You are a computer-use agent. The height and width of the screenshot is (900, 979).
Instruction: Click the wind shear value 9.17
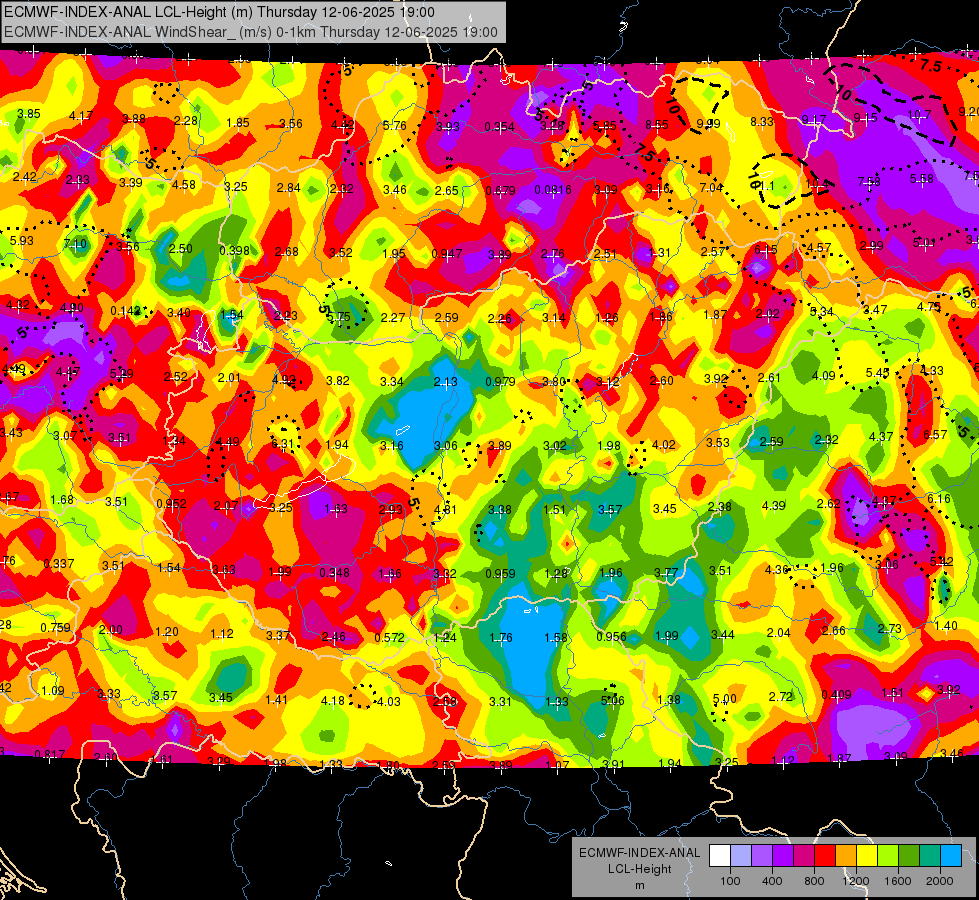814,119
